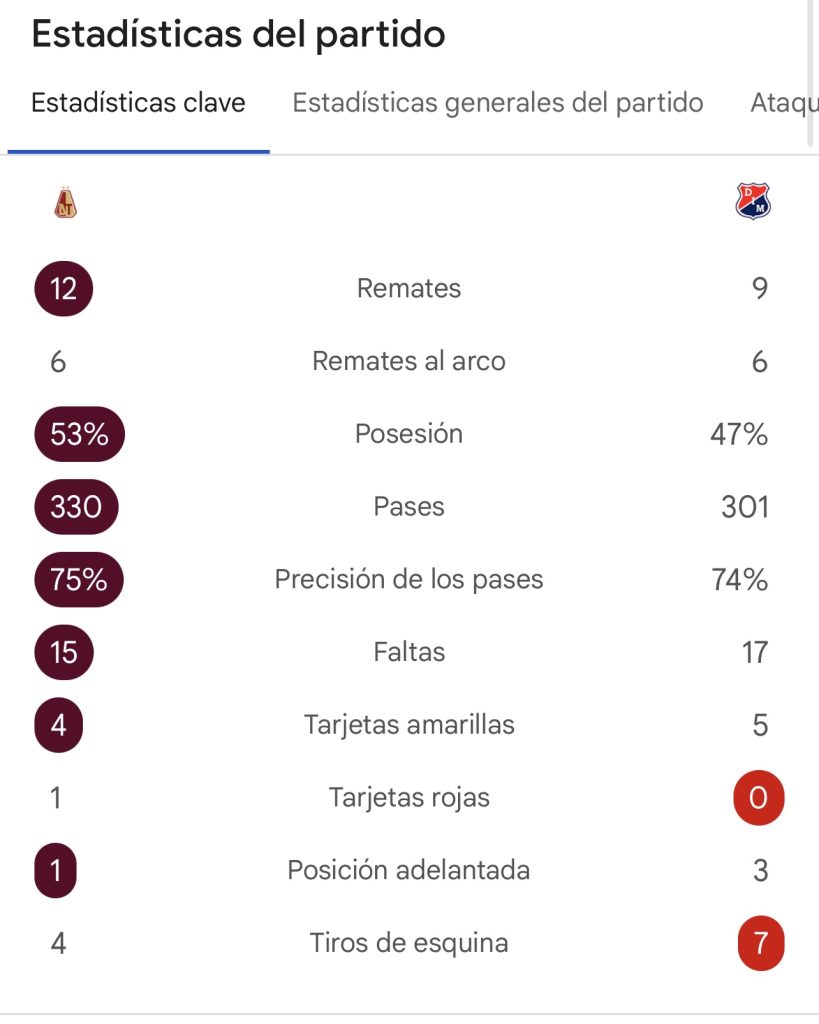Click the Independiente Medellín team crest
The height and width of the screenshot is (1024, 819).
[753, 200]
